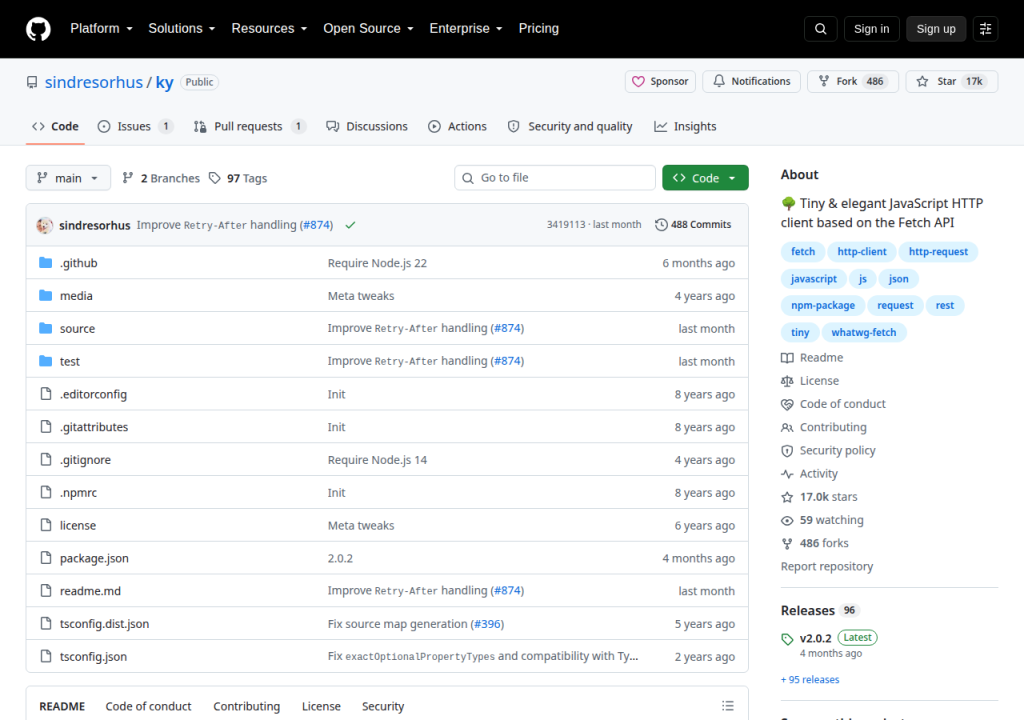
Task: Star the ky repository
Action: tap(952, 82)
